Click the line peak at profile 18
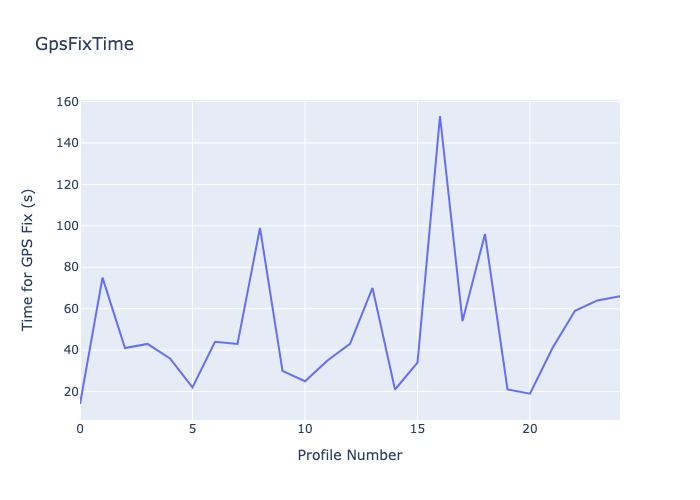 pyautogui.click(x=485, y=234)
